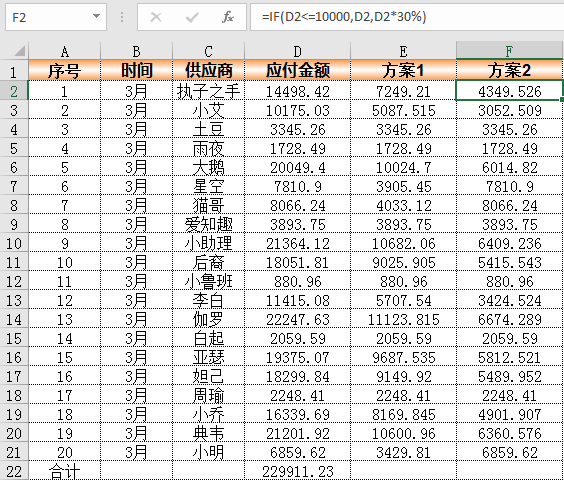564x480 pixels.
Task: Click the 合计 cell in row 22
Action: [x=64, y=471]
